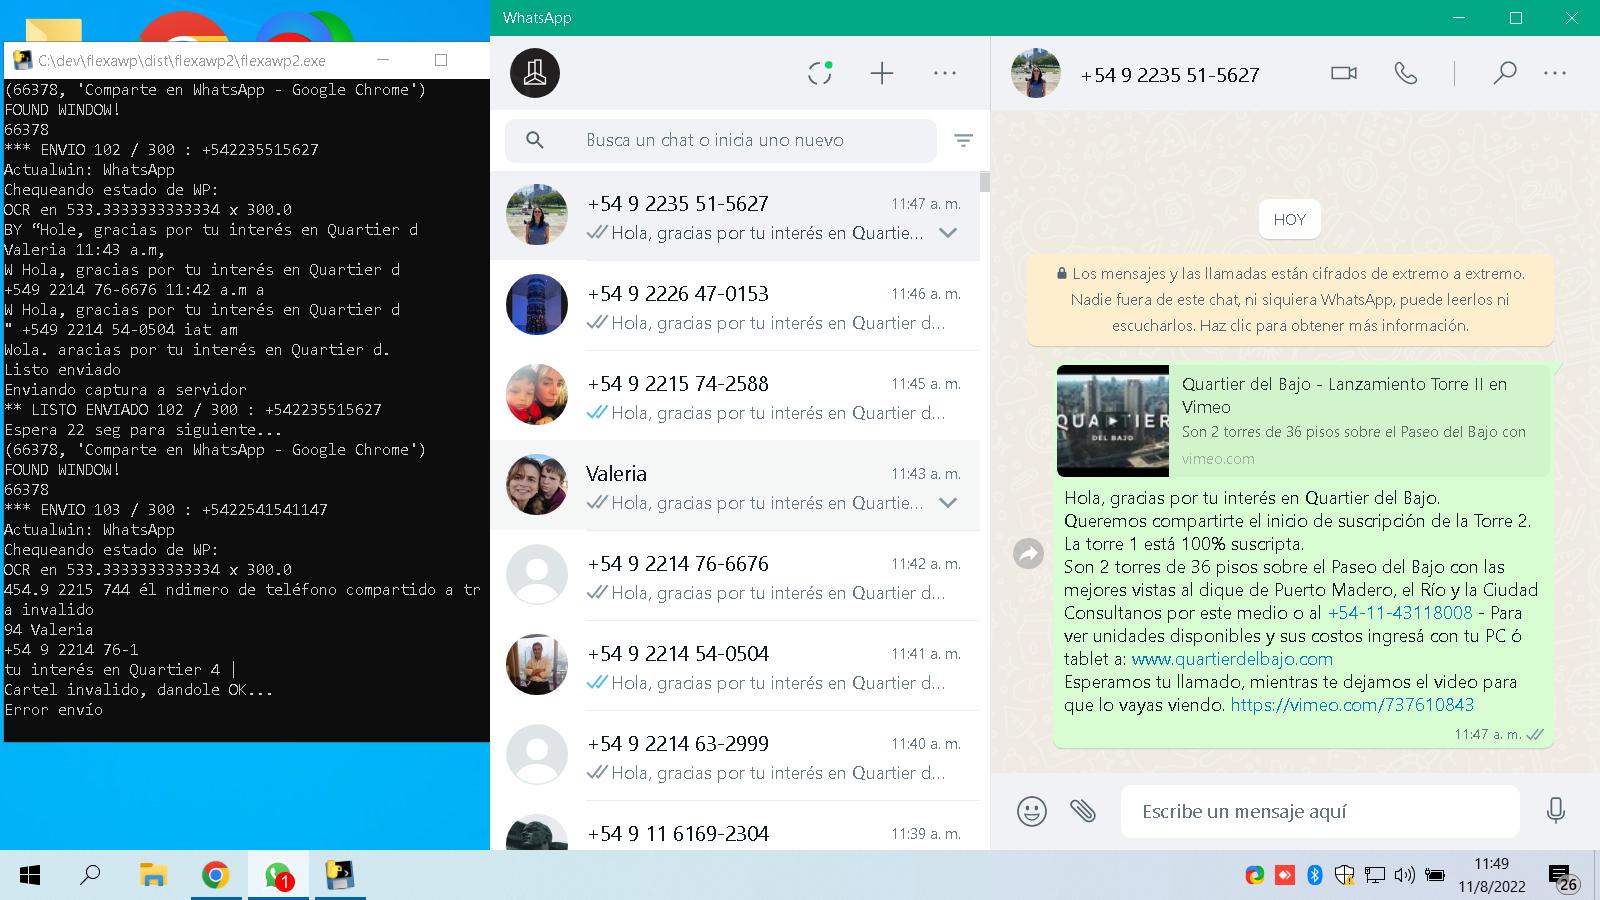Open Windows taskbar search
Image resolution: width=1600 pixels, height=900 pixels.
click(x=90, y=876)
